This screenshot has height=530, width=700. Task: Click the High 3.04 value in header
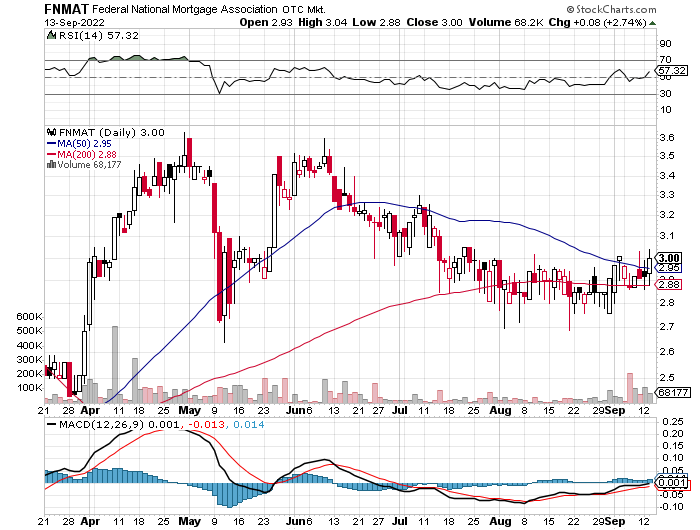(x=323, y=22)
